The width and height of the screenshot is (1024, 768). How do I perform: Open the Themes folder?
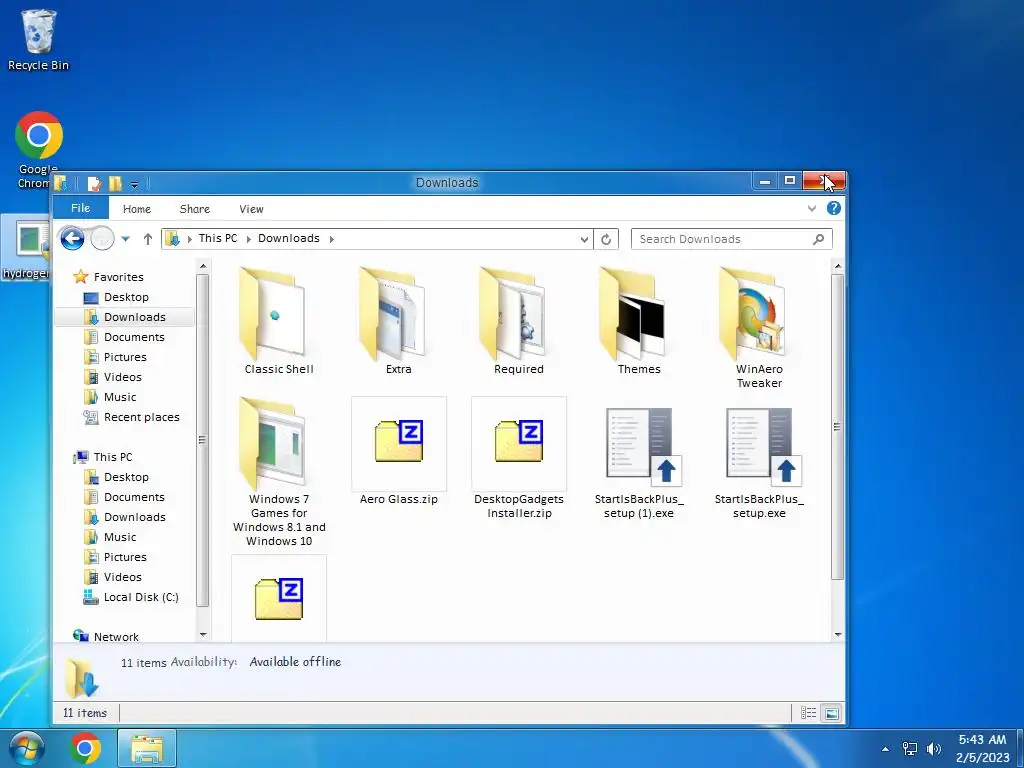pyautogui.click(x=639, y=320)
